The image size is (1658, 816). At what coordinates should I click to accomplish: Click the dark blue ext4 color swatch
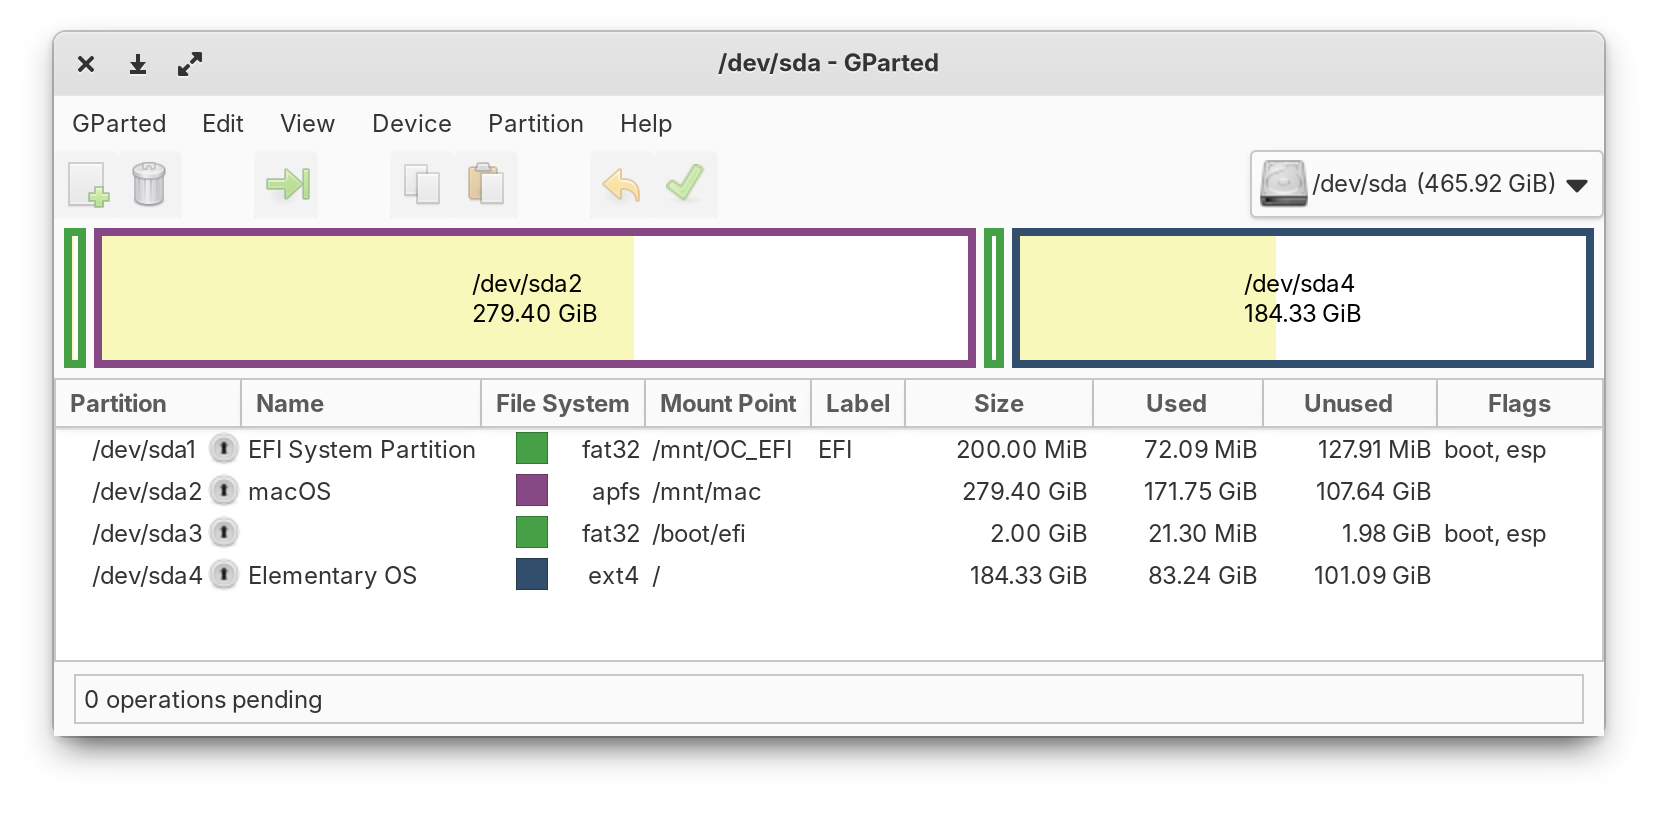tap(532, 575)
